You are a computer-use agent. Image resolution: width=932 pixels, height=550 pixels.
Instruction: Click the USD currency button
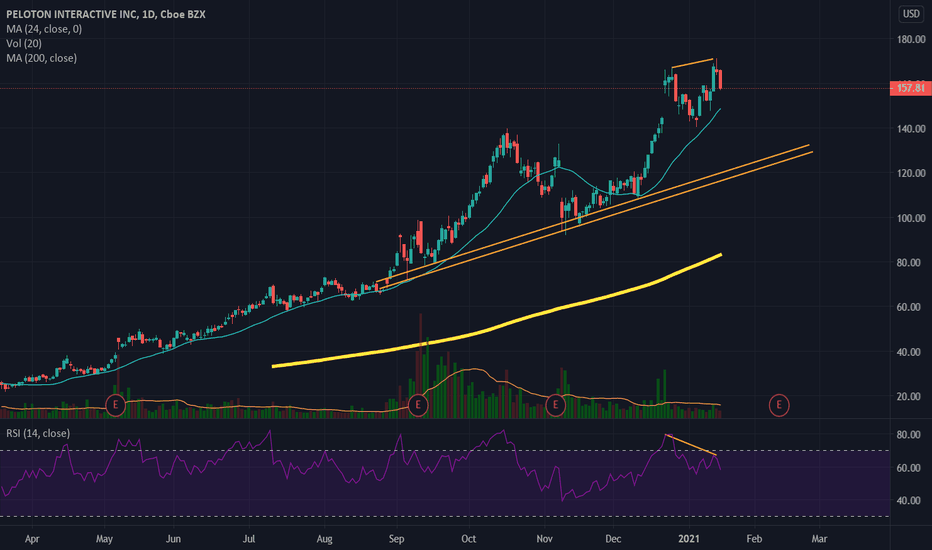pyautogui.click(x=911, y=14)
